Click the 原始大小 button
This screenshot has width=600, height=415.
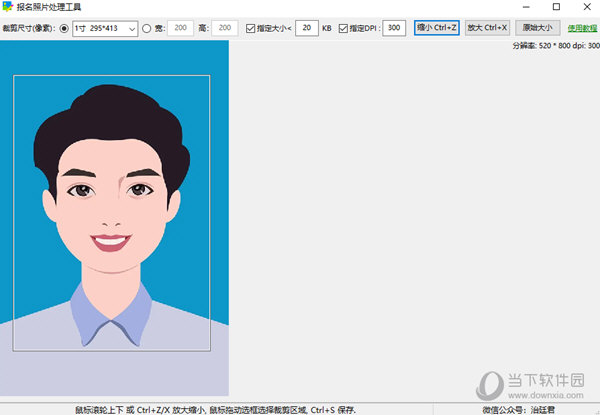[x=538, y=28]
